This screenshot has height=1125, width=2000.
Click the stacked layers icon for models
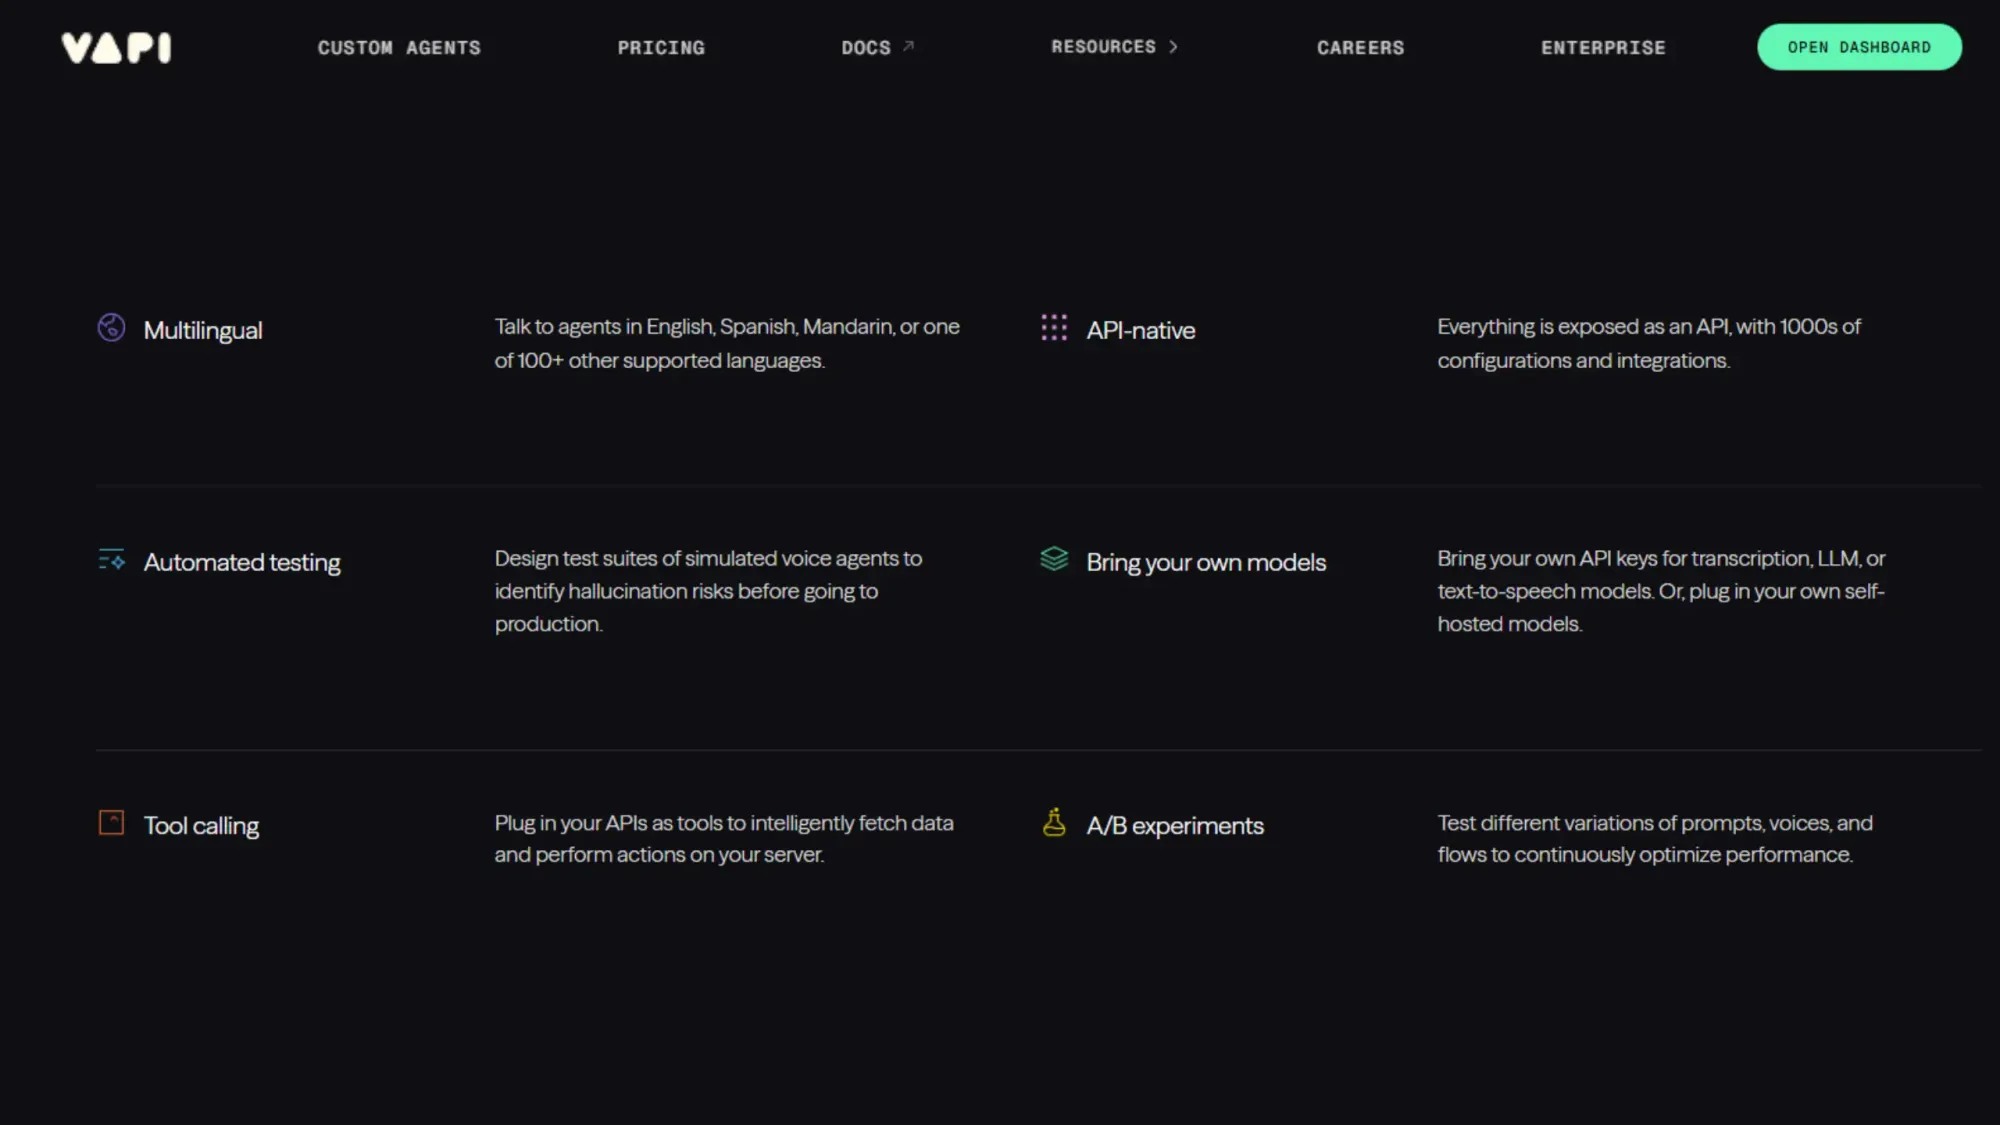click(x=1054, y=558)
